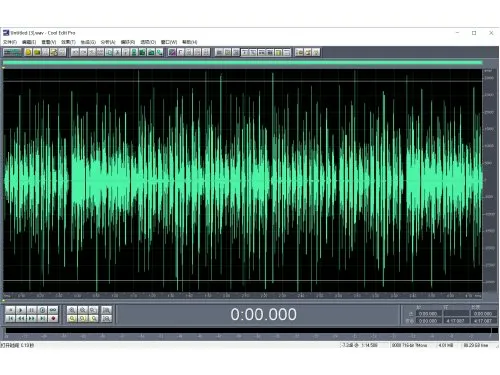This screenshot has width=500, height=375.
Task: Toggle the Play Looped infinity button
Action: pyautogui.click(x=53, y=310)
